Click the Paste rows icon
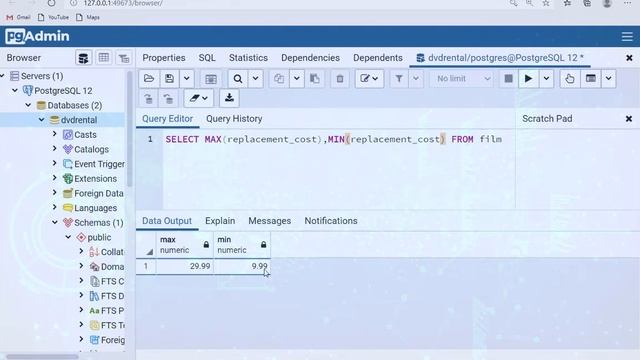 [x=315, y=78]
